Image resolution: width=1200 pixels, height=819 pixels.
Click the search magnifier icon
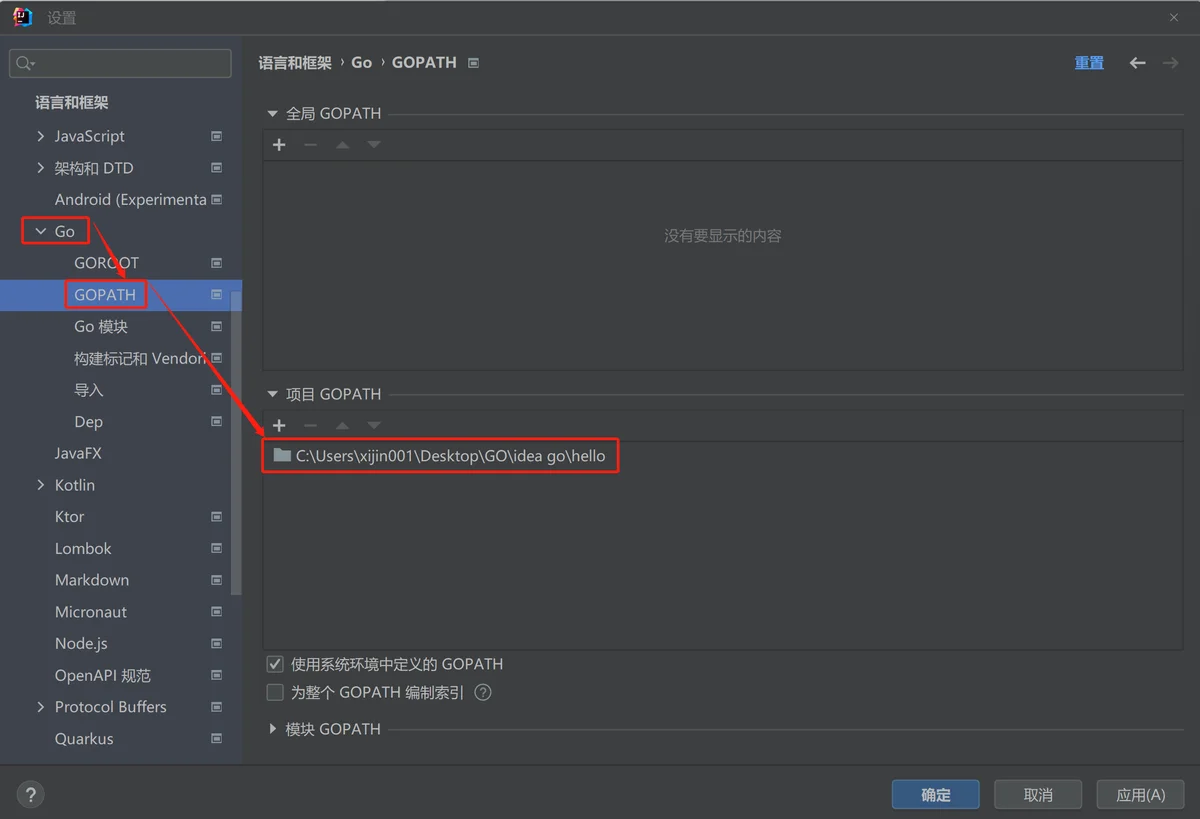[x=25, y=63]
